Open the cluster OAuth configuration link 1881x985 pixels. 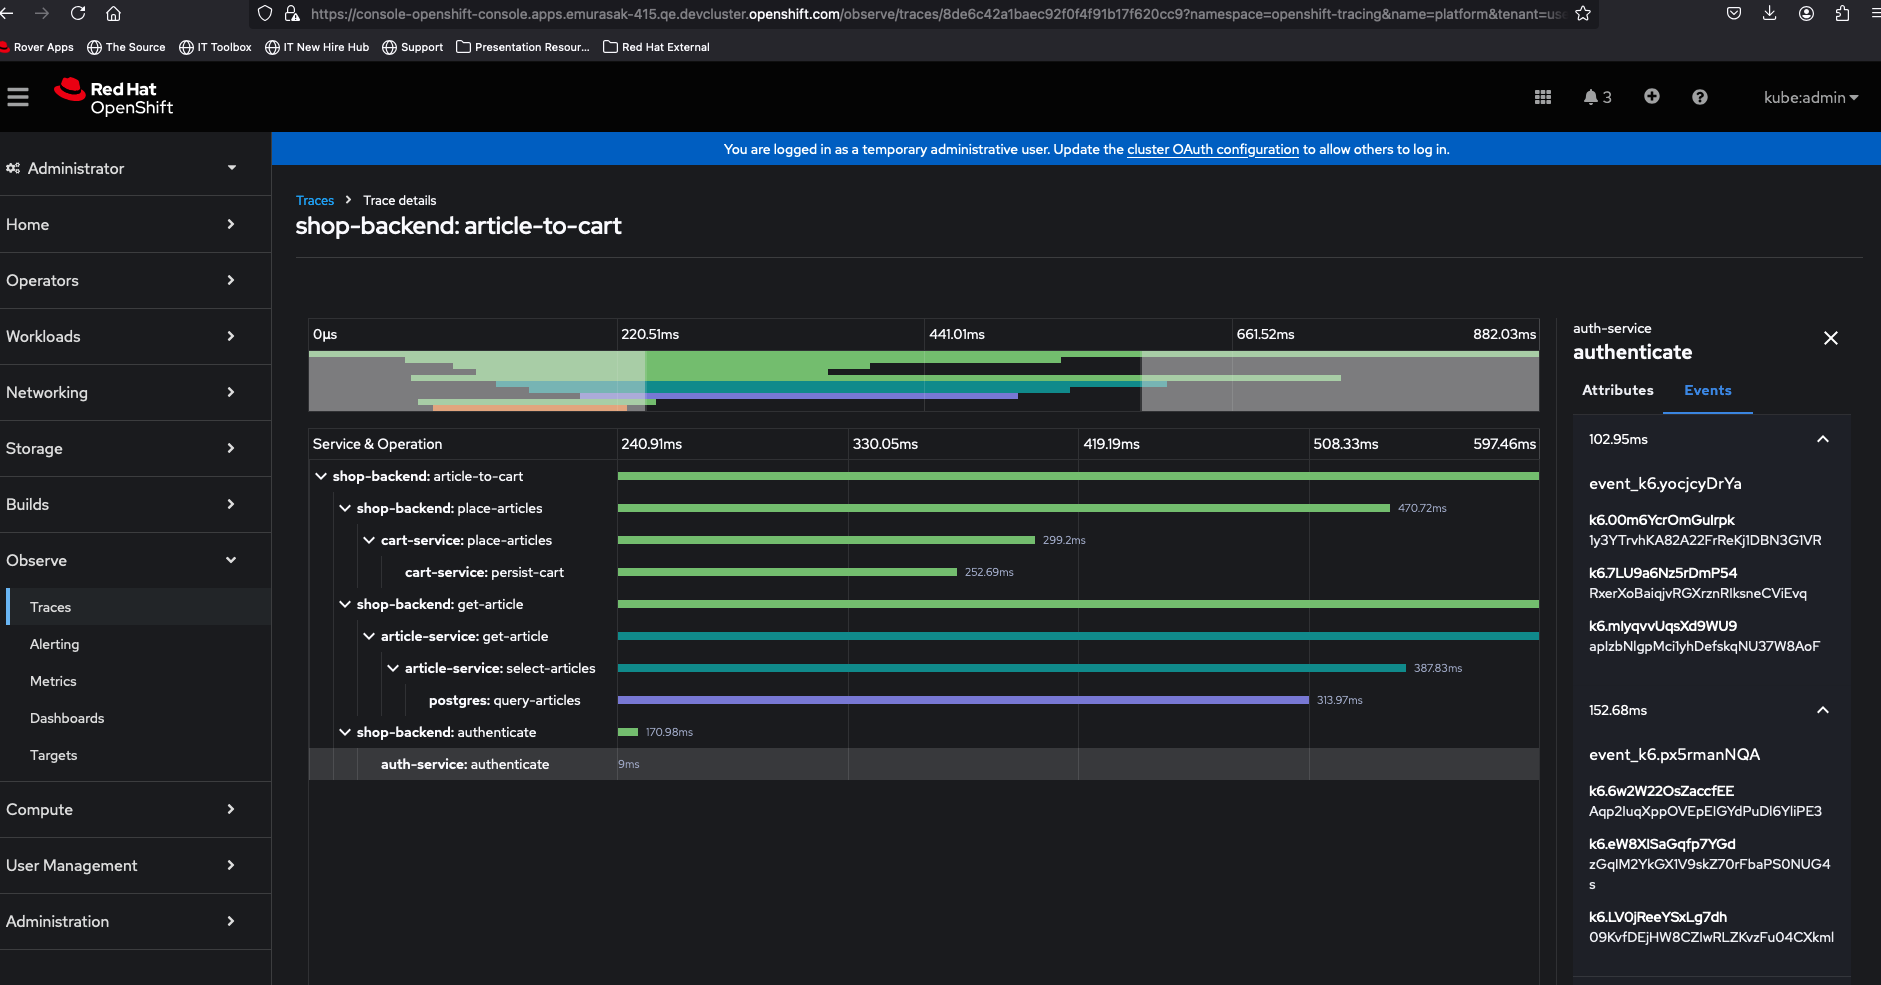point(1213,149)
